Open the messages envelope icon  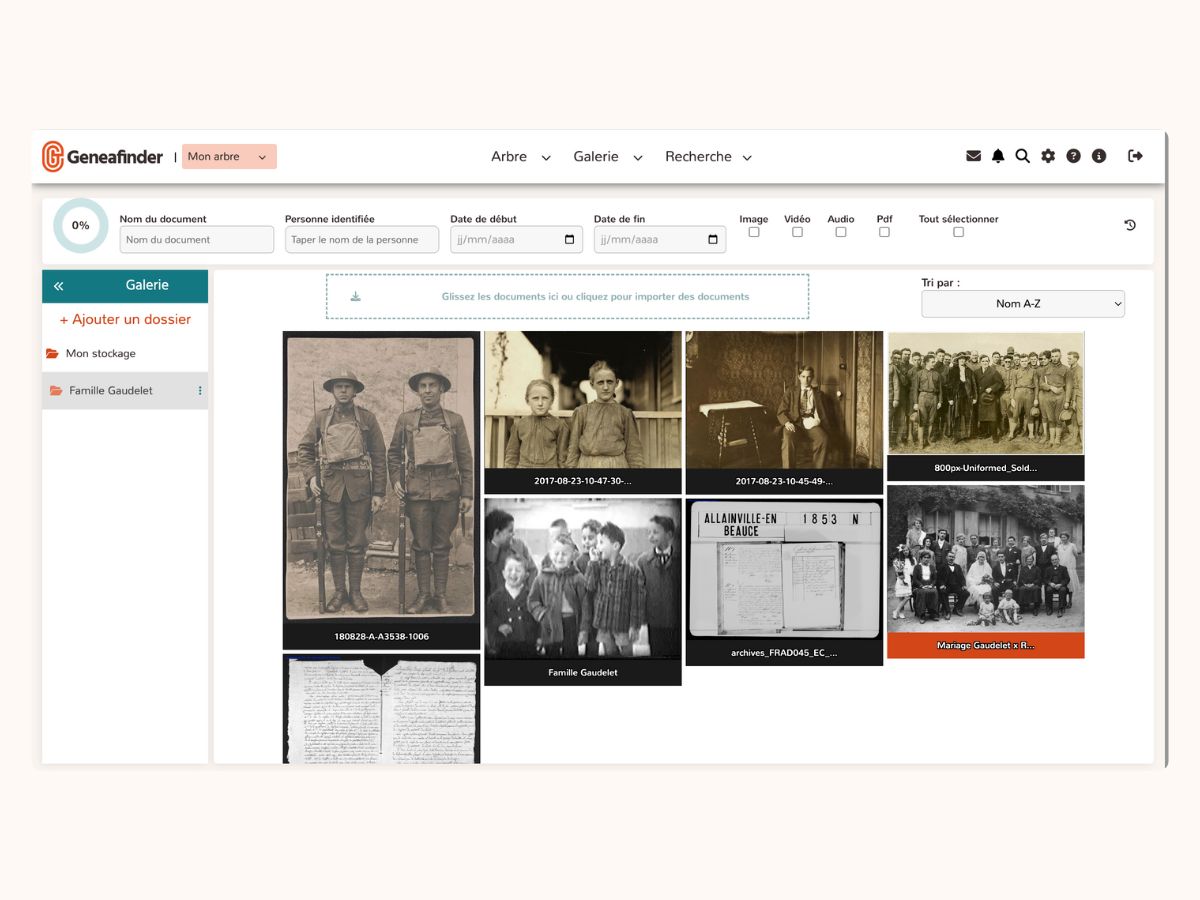click(972, 156)
